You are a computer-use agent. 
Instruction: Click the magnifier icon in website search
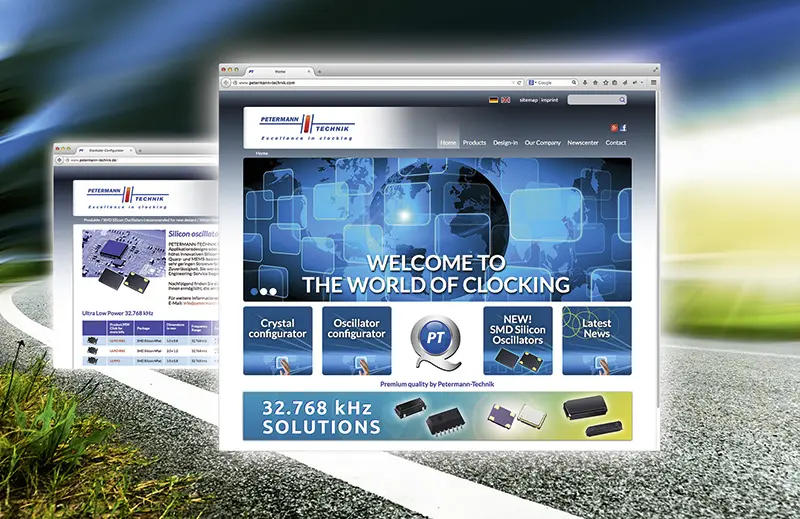[x=622, y=100]
